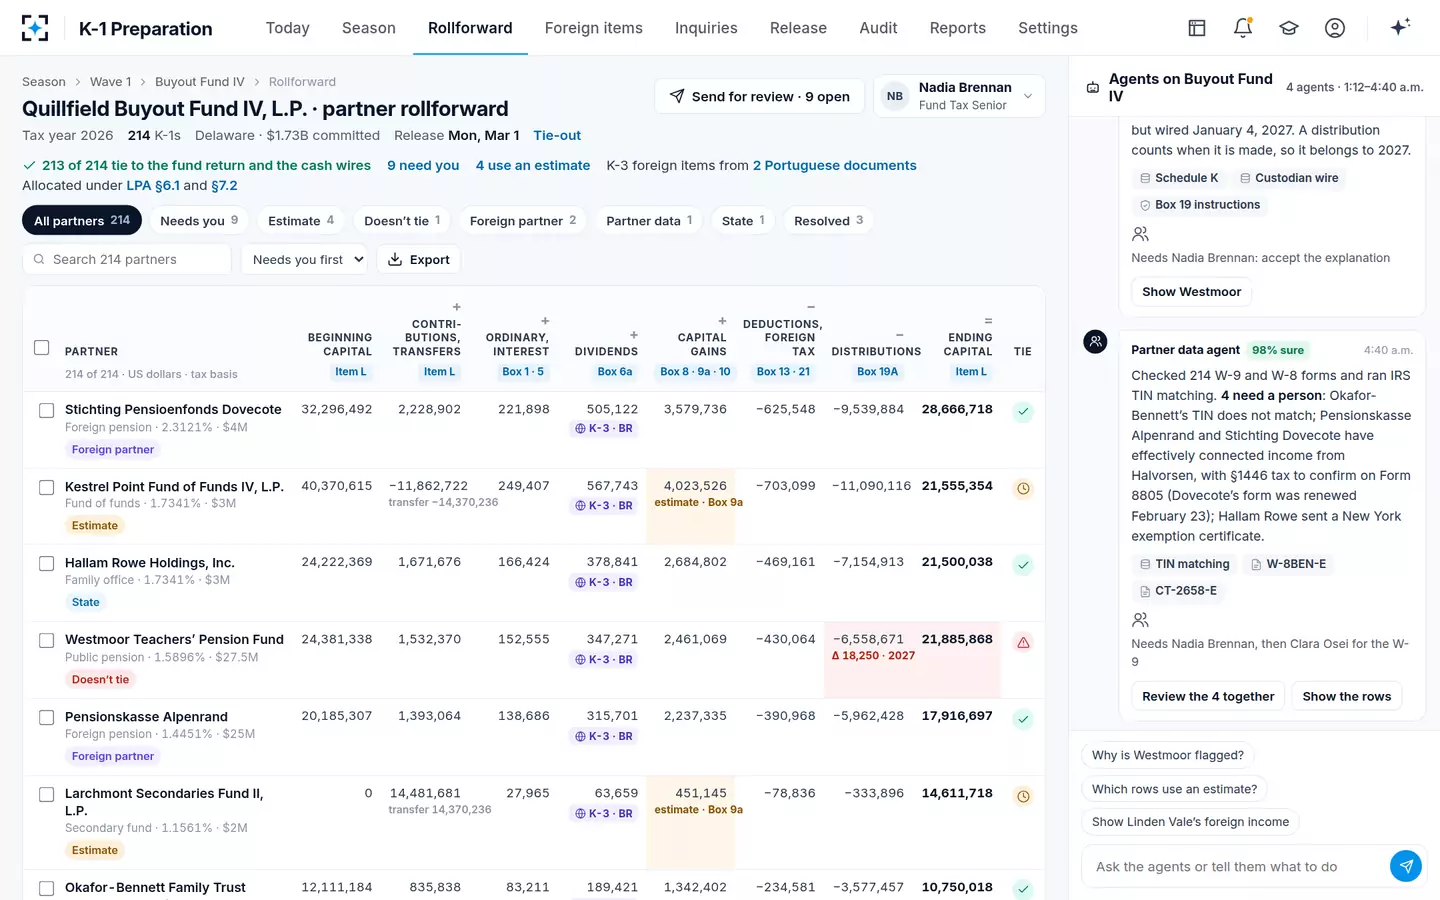Open the Tie-out link
Image resolution: width=1440 pixels, height=900 pixels.
(x=557, y=135)
